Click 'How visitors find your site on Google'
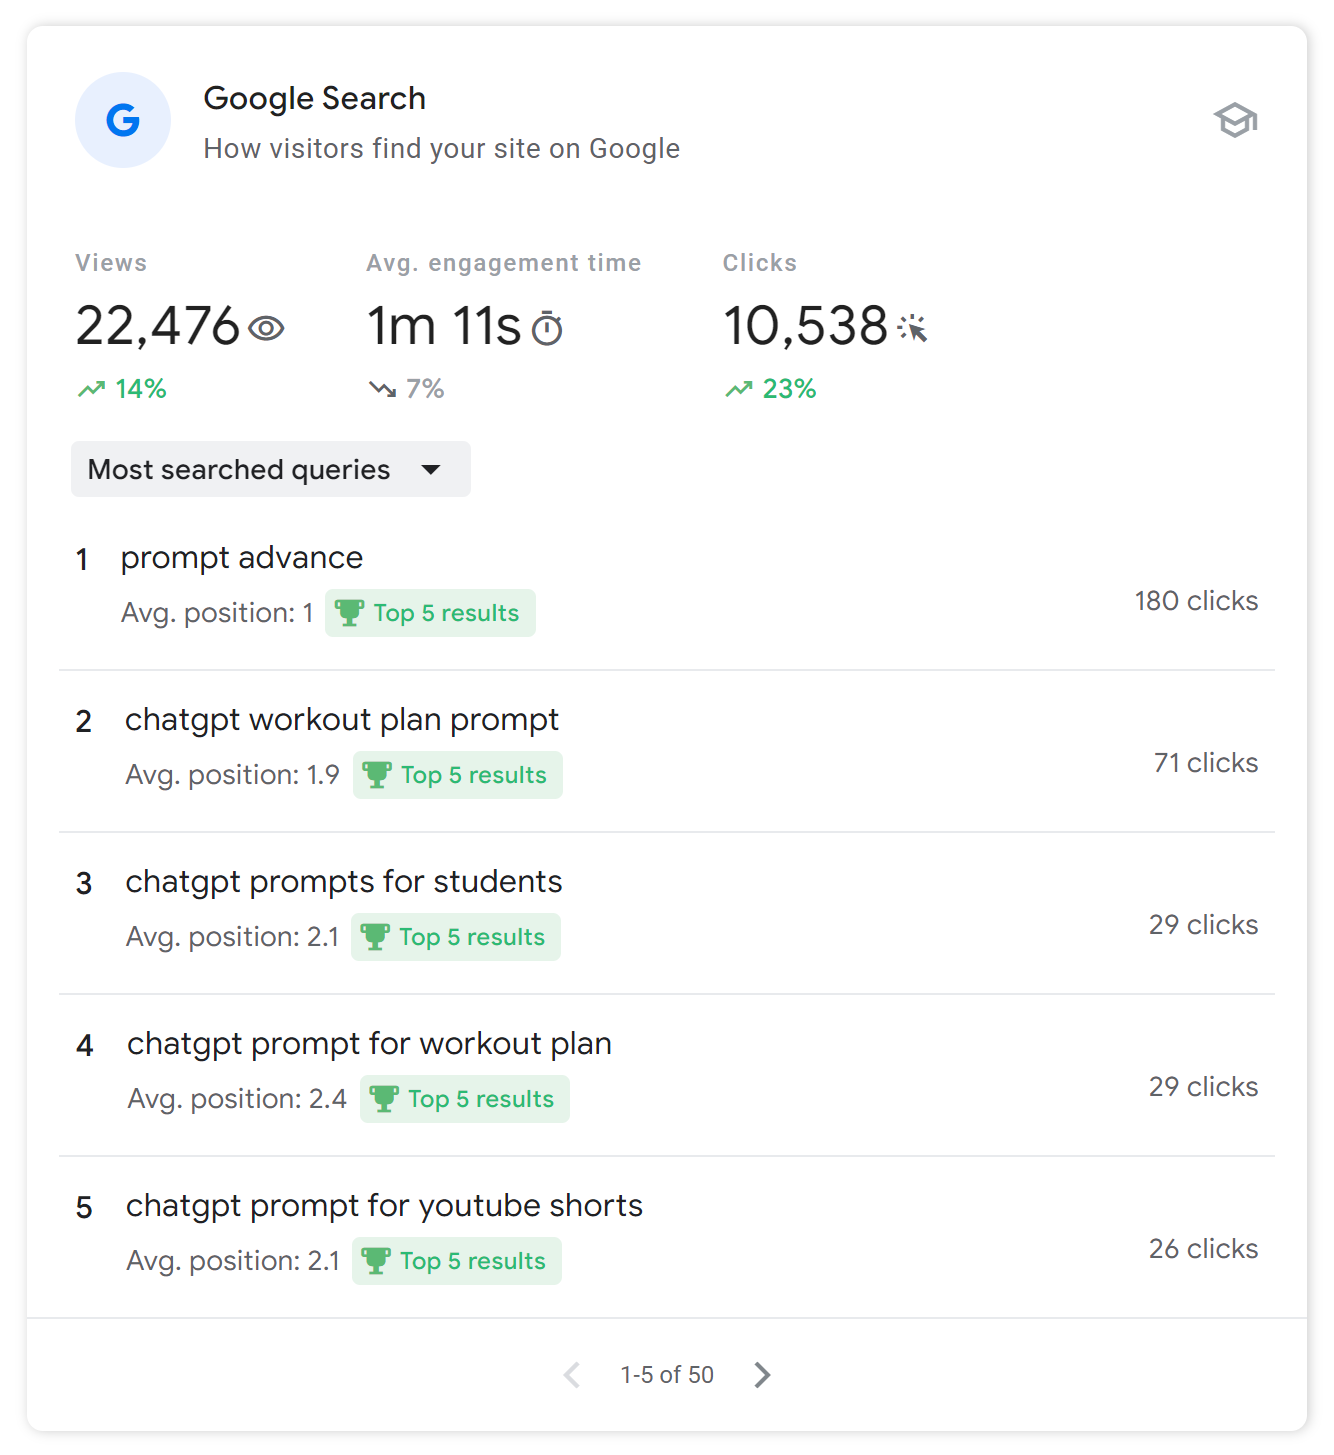The width and height of the screenshot is (1334, 1455). (442, 148)
